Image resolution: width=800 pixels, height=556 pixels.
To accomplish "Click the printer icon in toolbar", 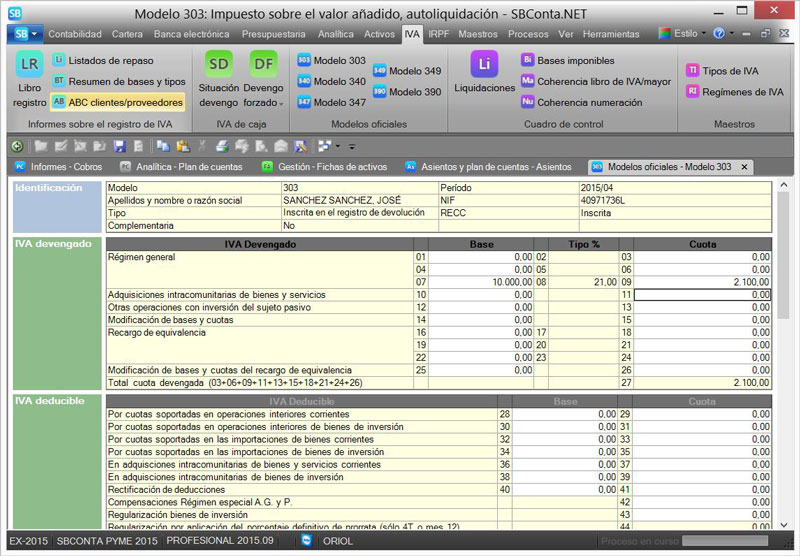I will pyautogui.click(x=222, y=146).
